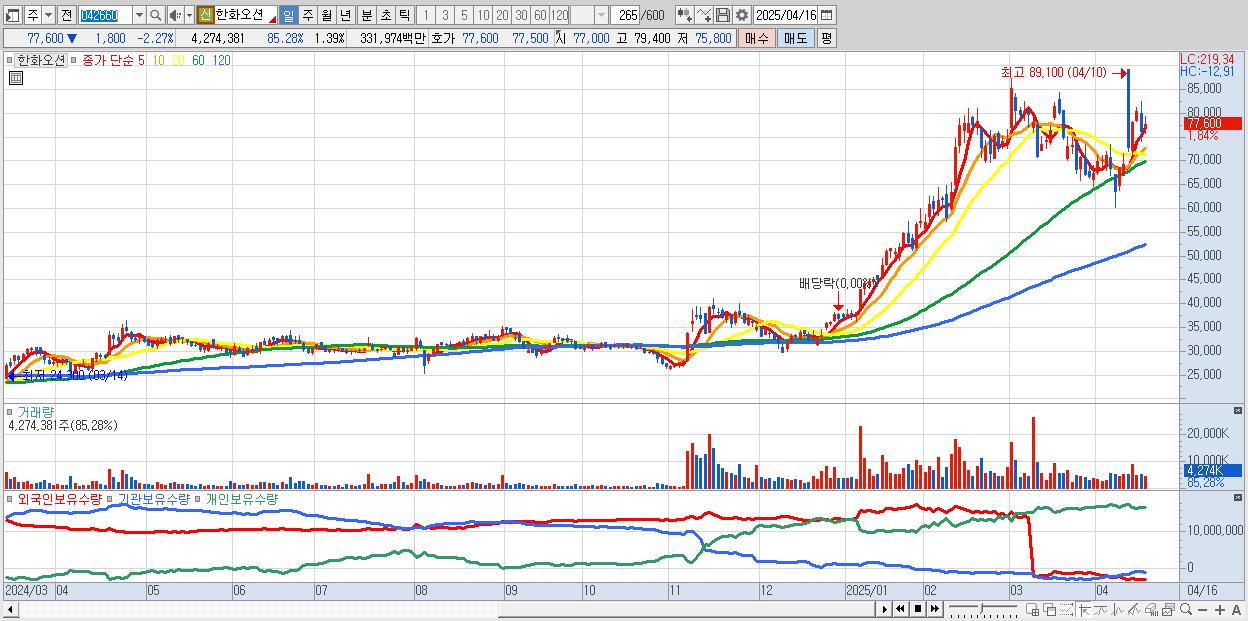Click the 외국인보유수량 indicator label
Screen dimensions: 1248x621
[59, 498]
